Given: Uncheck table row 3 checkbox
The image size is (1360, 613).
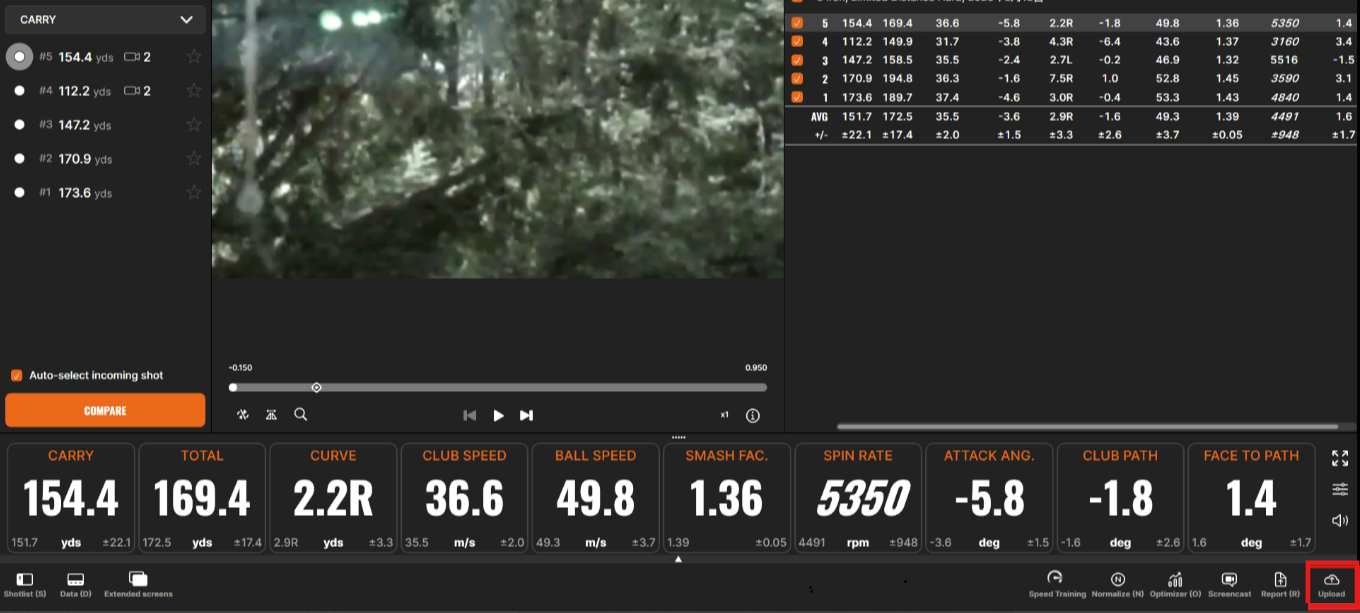Looking at the screenshot, I should [797, 60].
